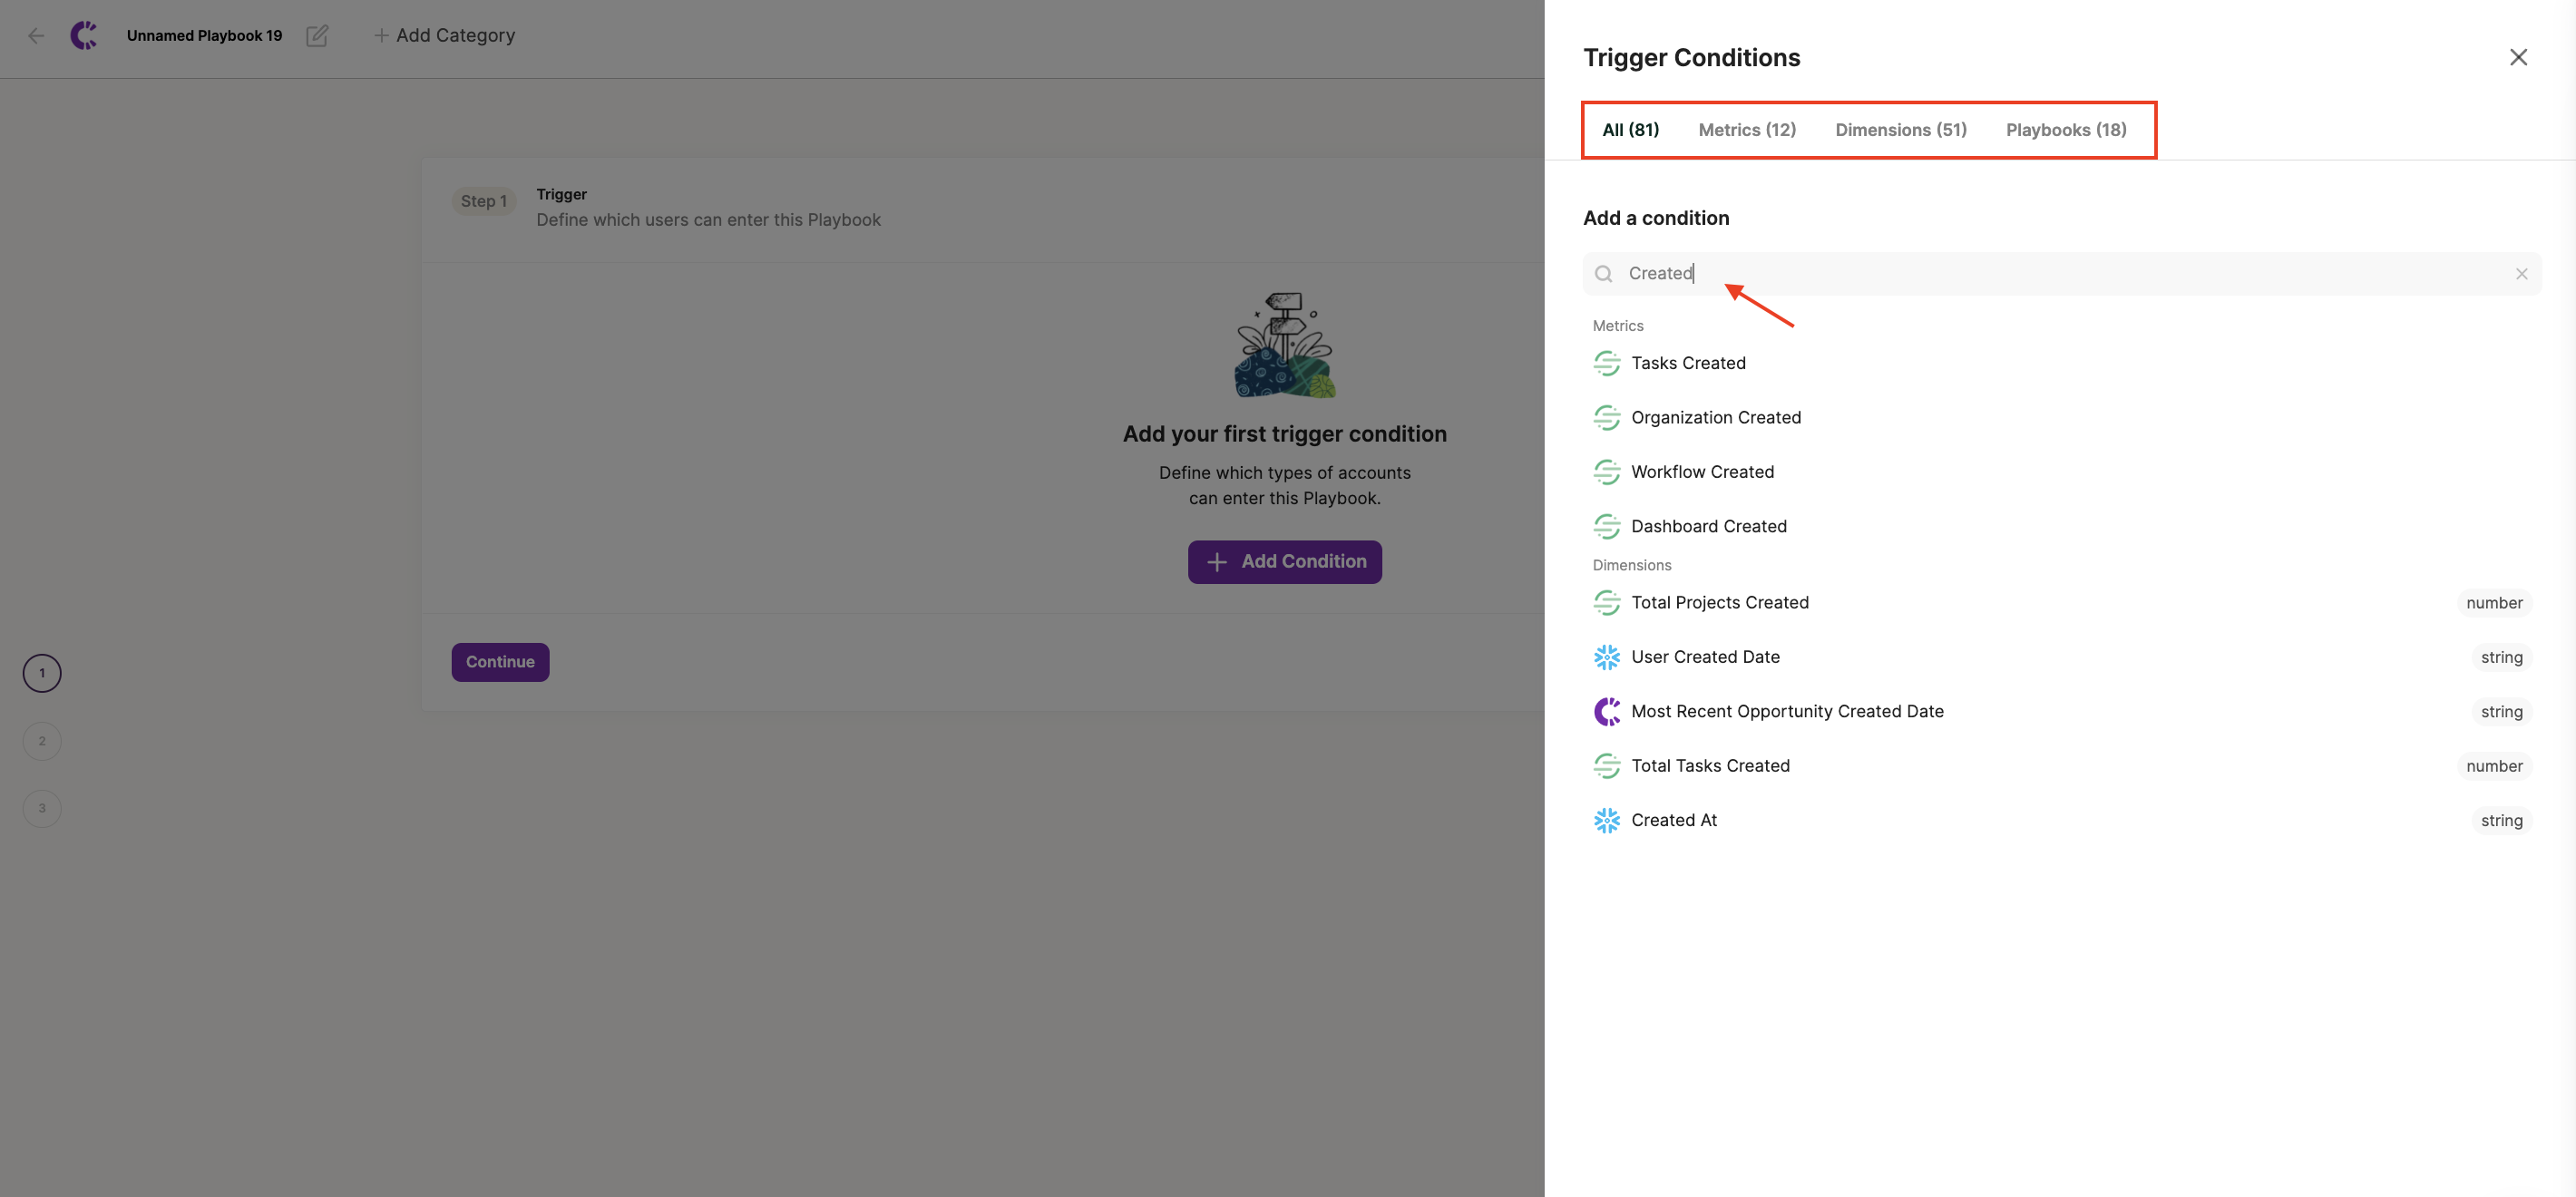
Task: Click the icon beside Most Recent Opportunity Created Date
Action: (1606, 711)
